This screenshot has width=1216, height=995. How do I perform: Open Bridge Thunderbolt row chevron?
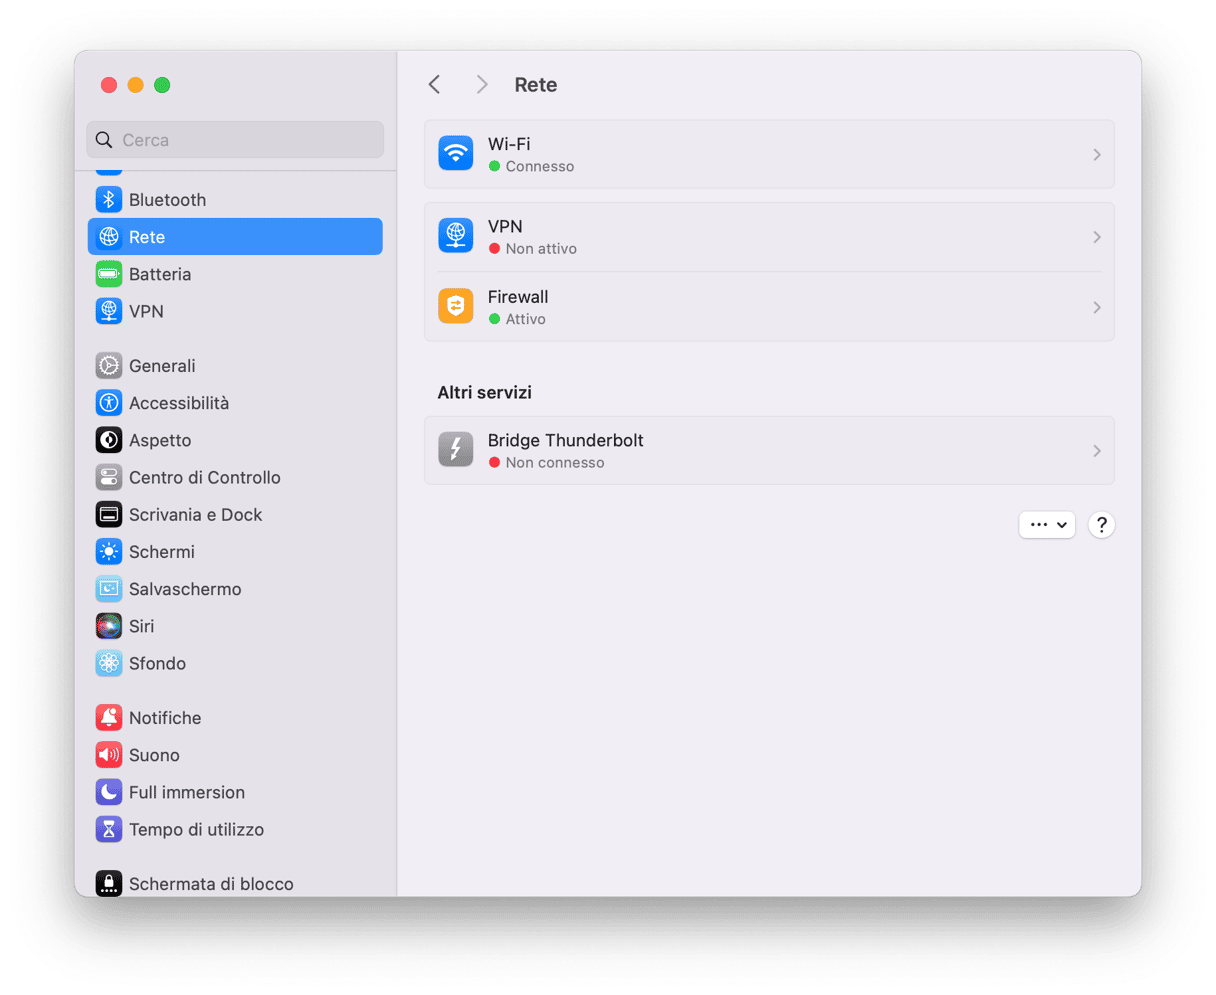[1097, 451]
